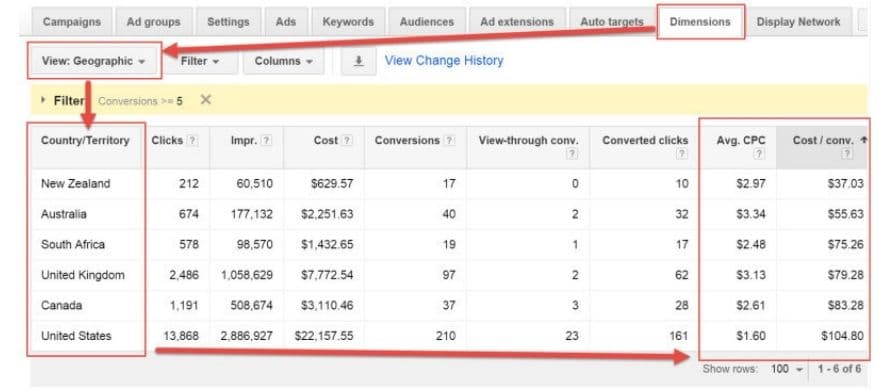The height and width of the screenshot is (390, 890).
Task: Download the report with the download icon
Action: tap(358, 61)
